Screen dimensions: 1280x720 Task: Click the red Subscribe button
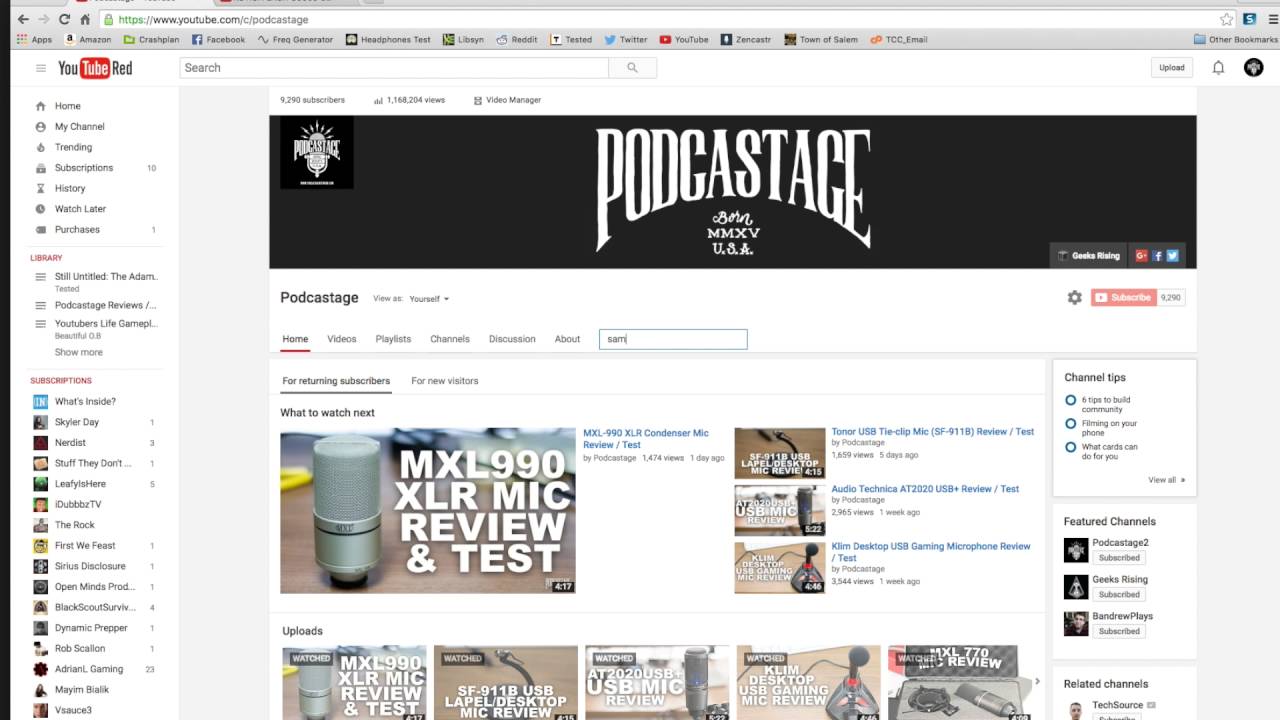1124,298
